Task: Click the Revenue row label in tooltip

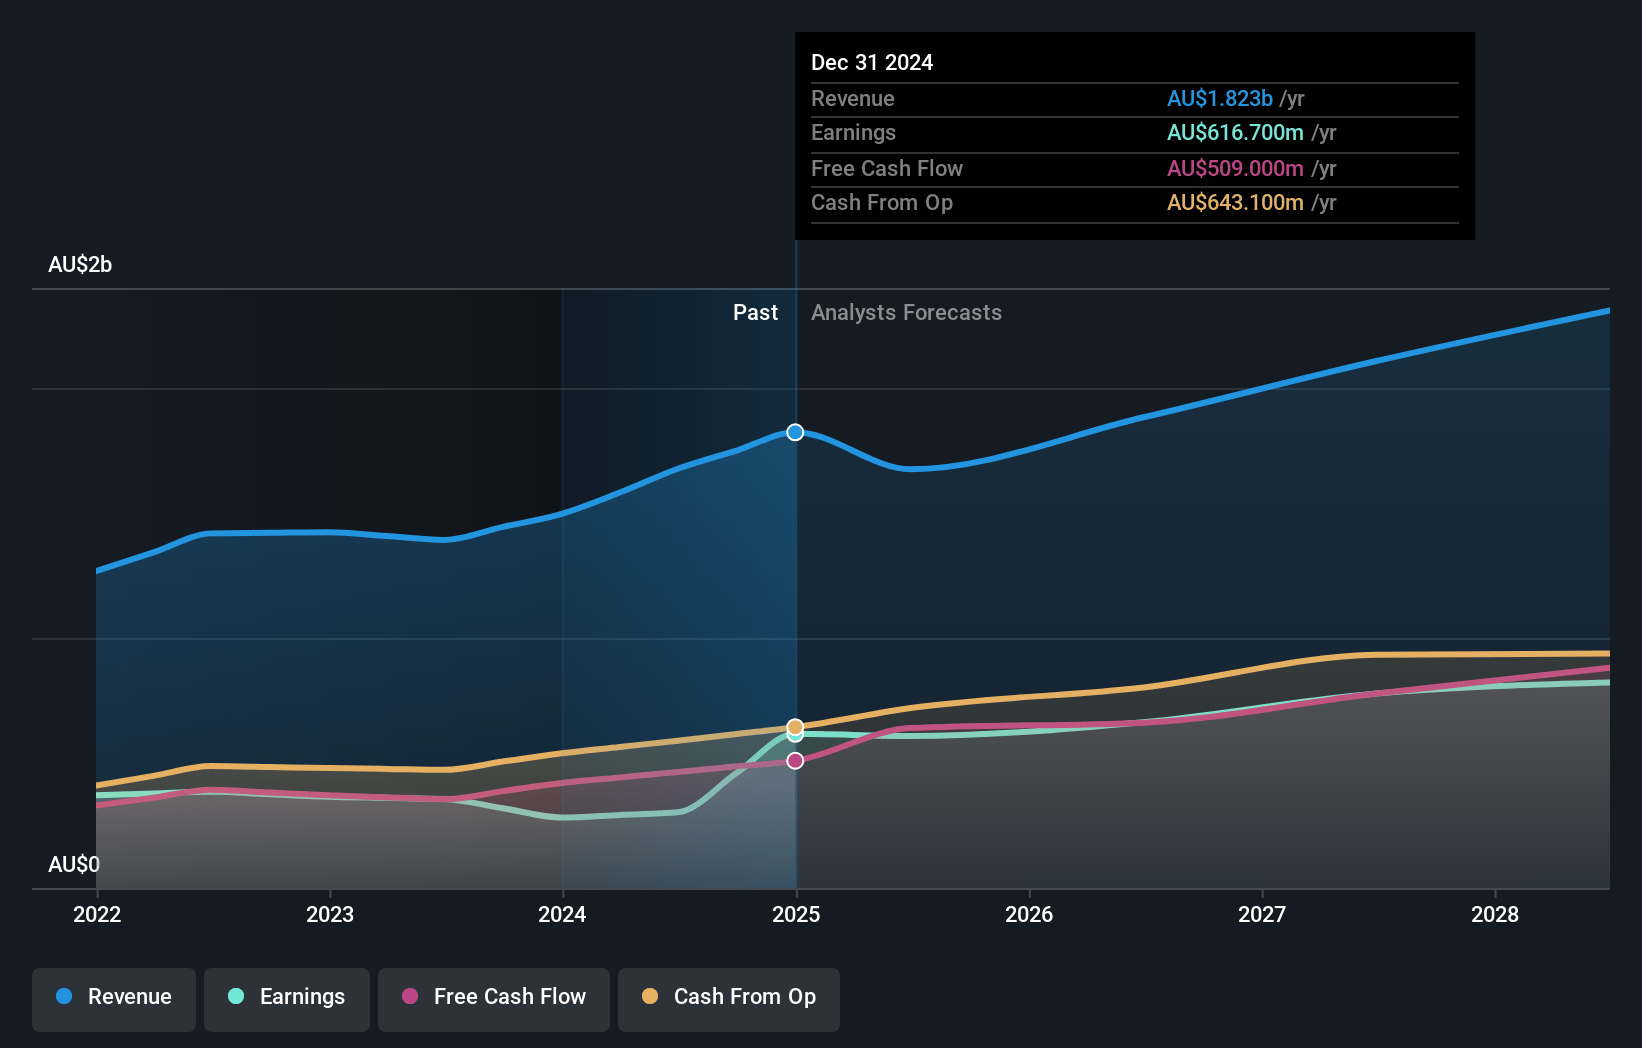Action: click(853, 99)
